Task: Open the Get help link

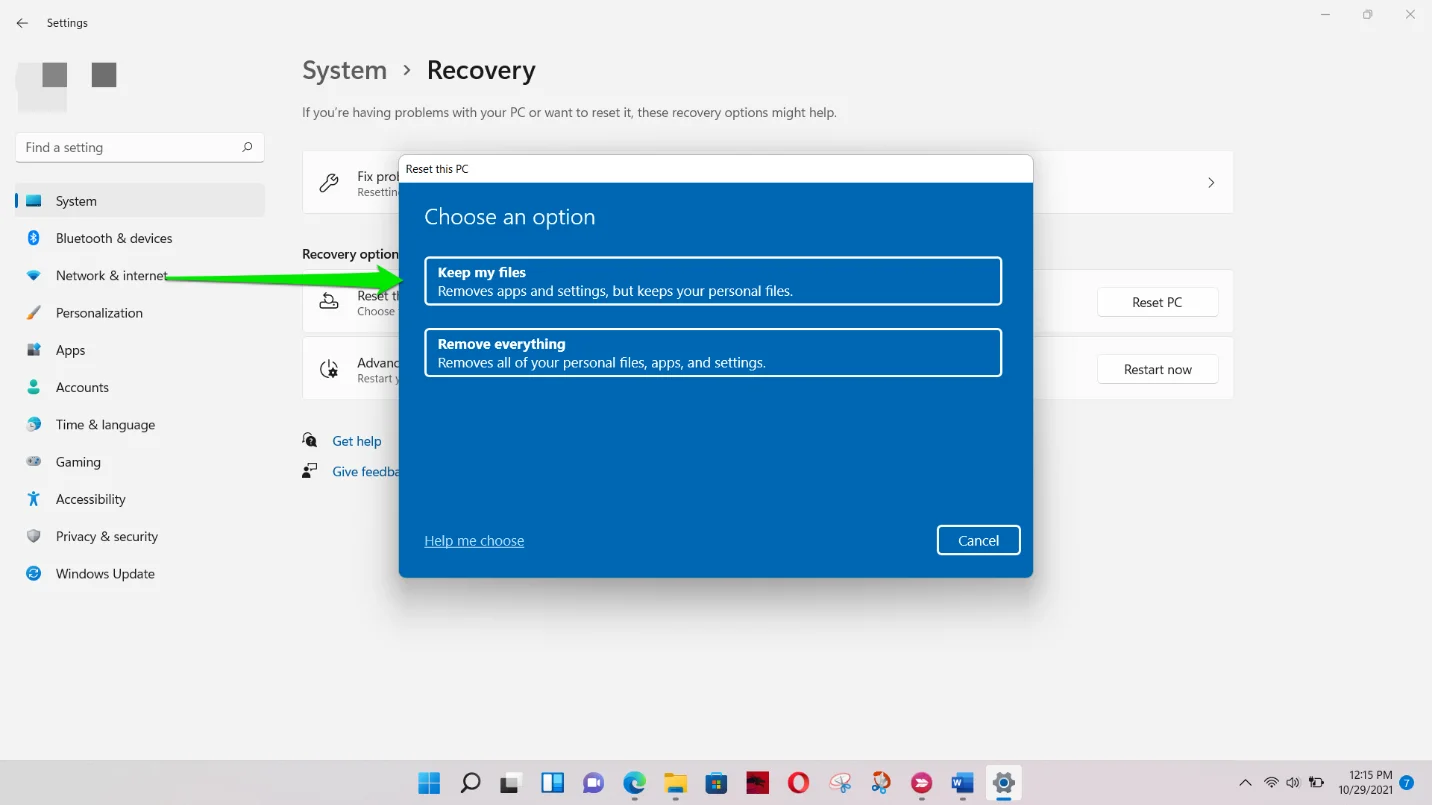Action: coord(357,441)
